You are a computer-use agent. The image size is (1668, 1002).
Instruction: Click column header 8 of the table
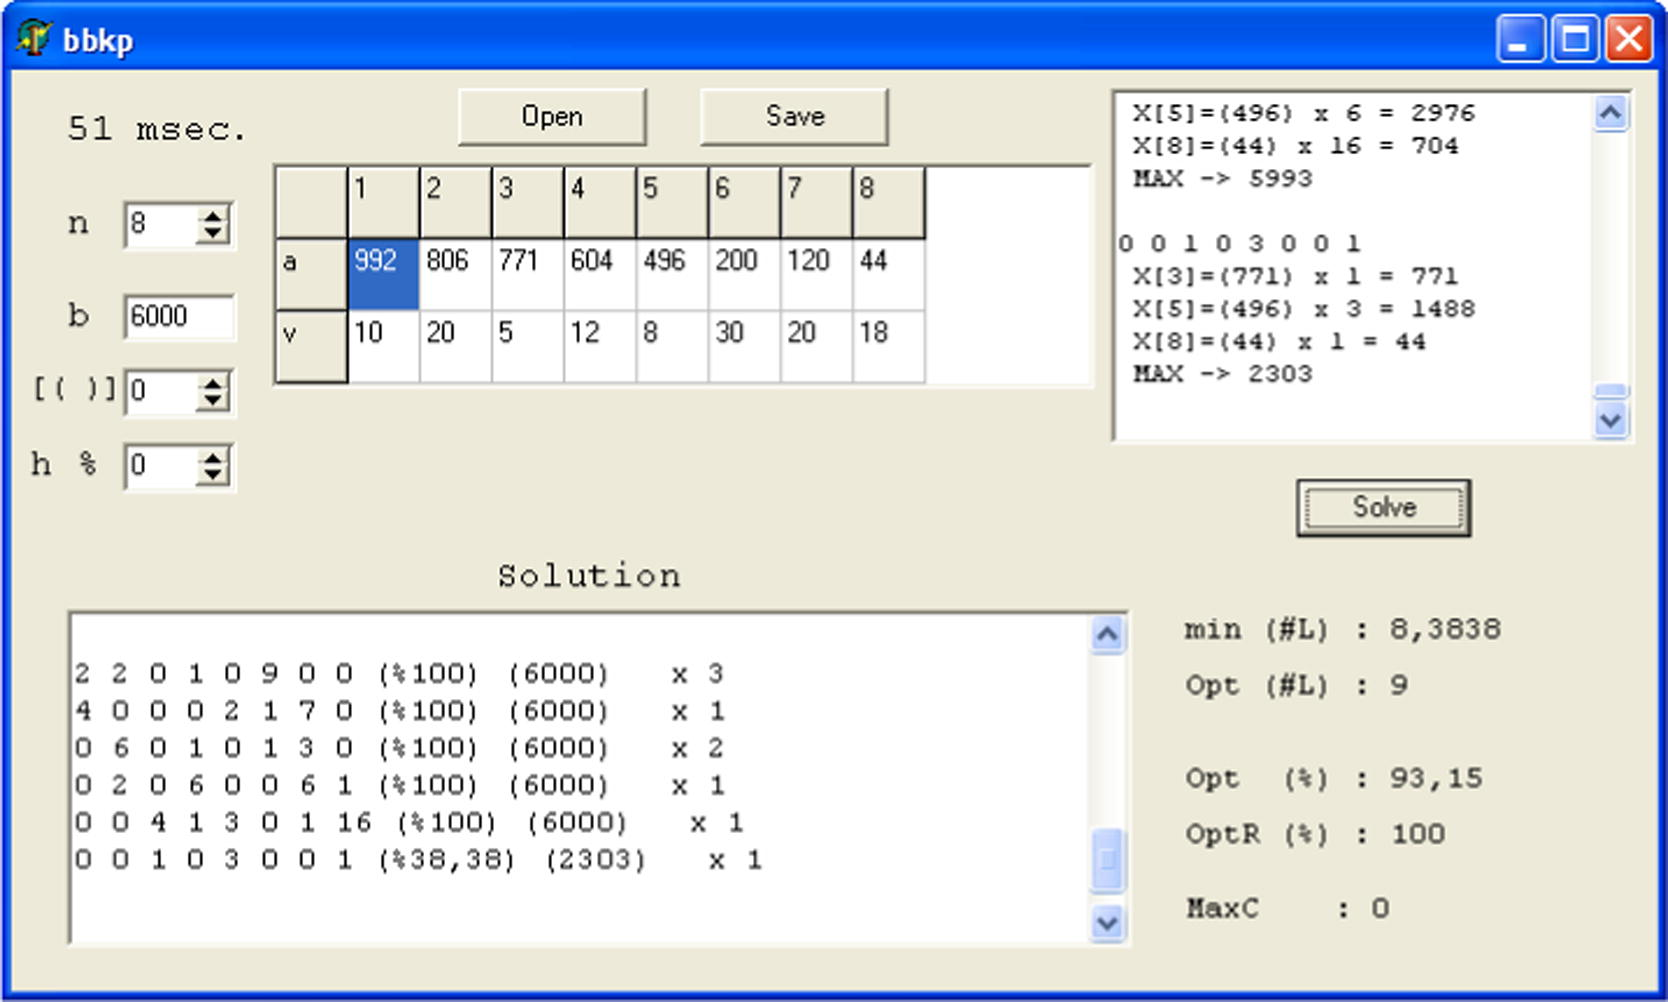tap(888, 202)
